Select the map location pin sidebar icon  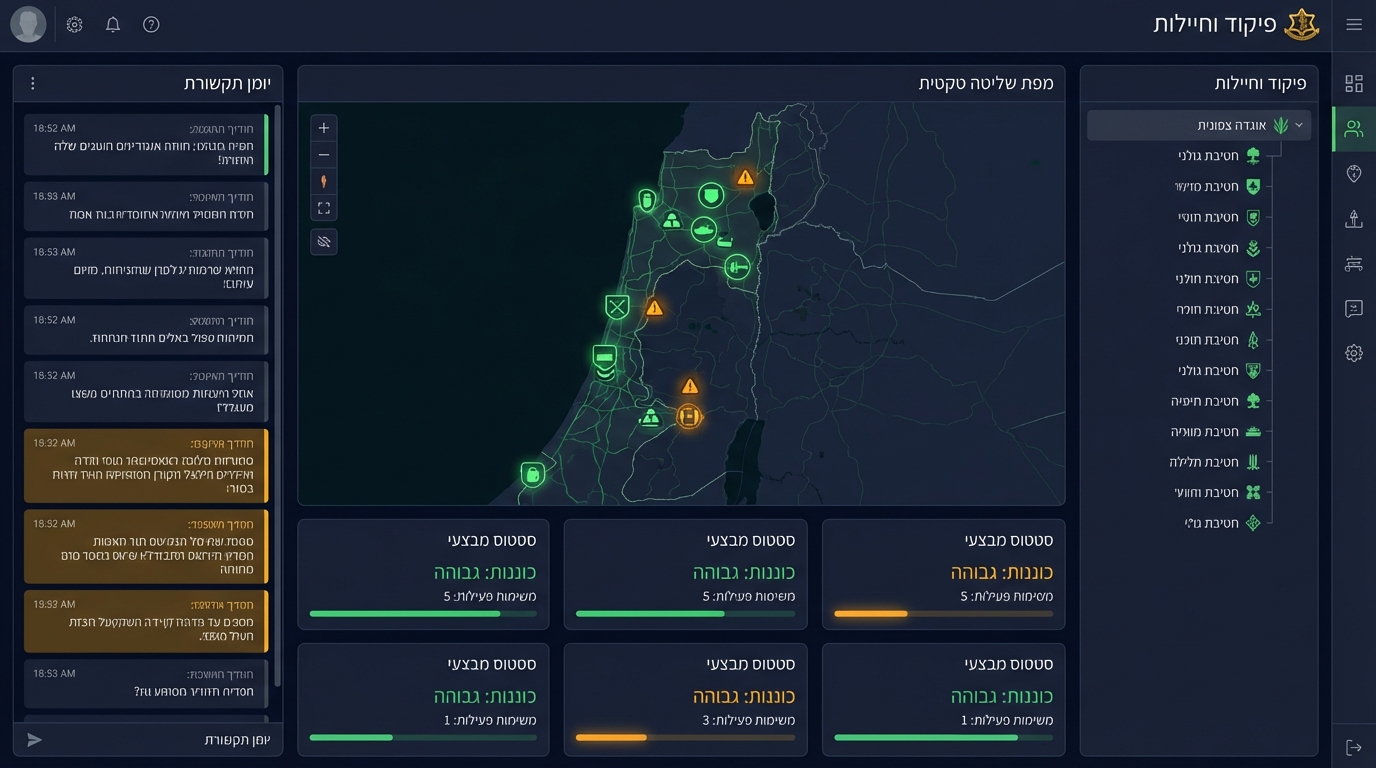click(1354, 174)
